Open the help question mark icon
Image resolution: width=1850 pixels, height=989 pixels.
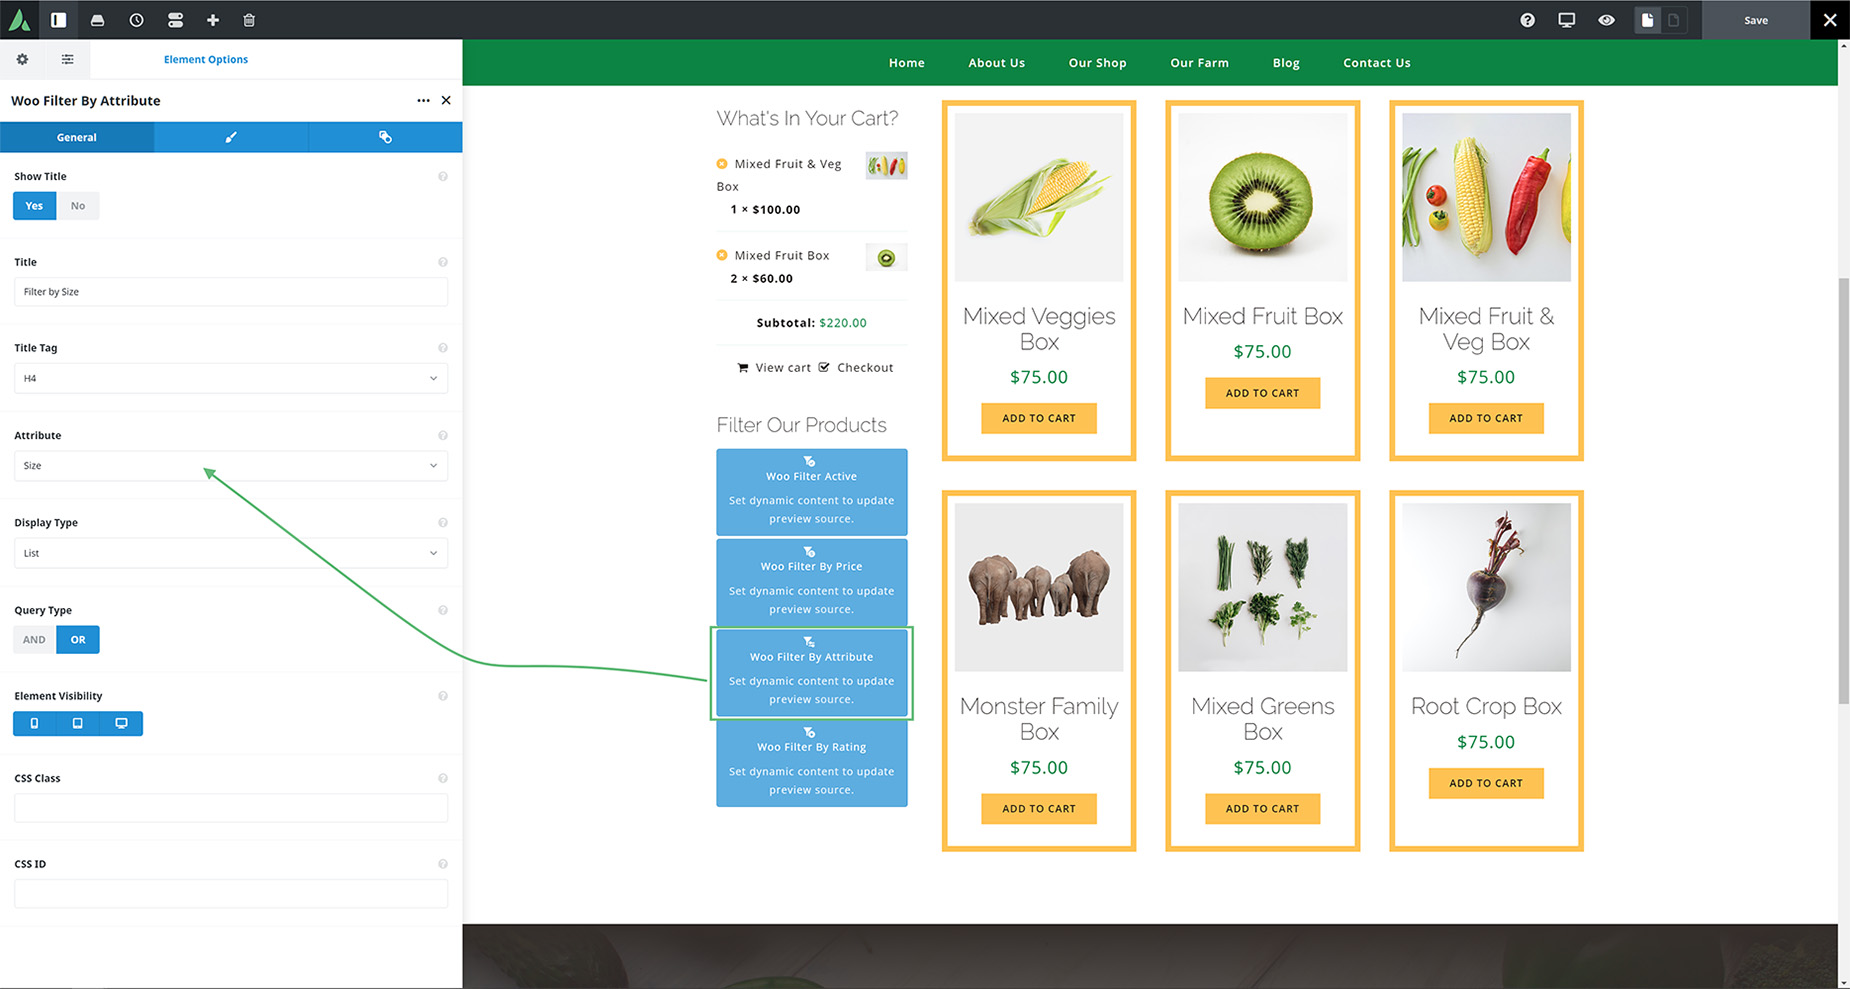(1527, 20)
